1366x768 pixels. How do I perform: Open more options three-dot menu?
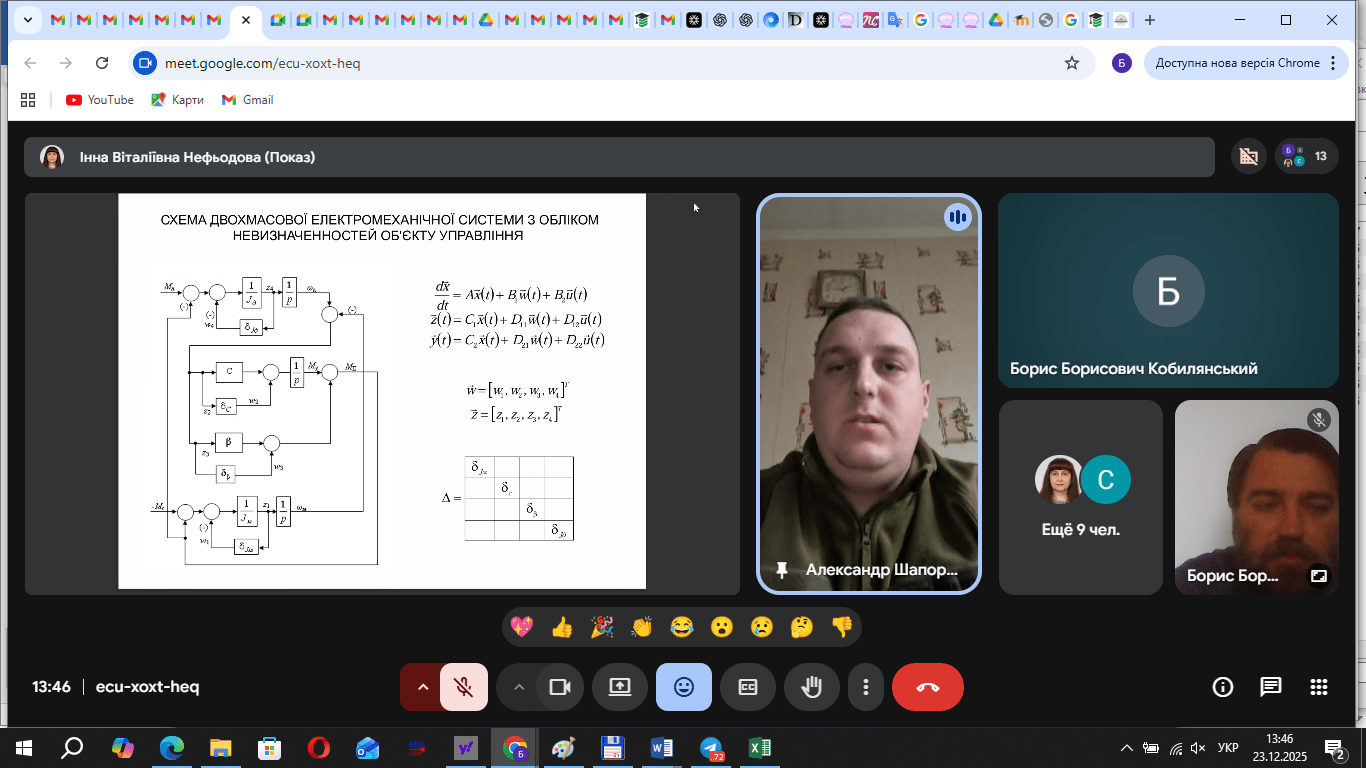[865, 687]
